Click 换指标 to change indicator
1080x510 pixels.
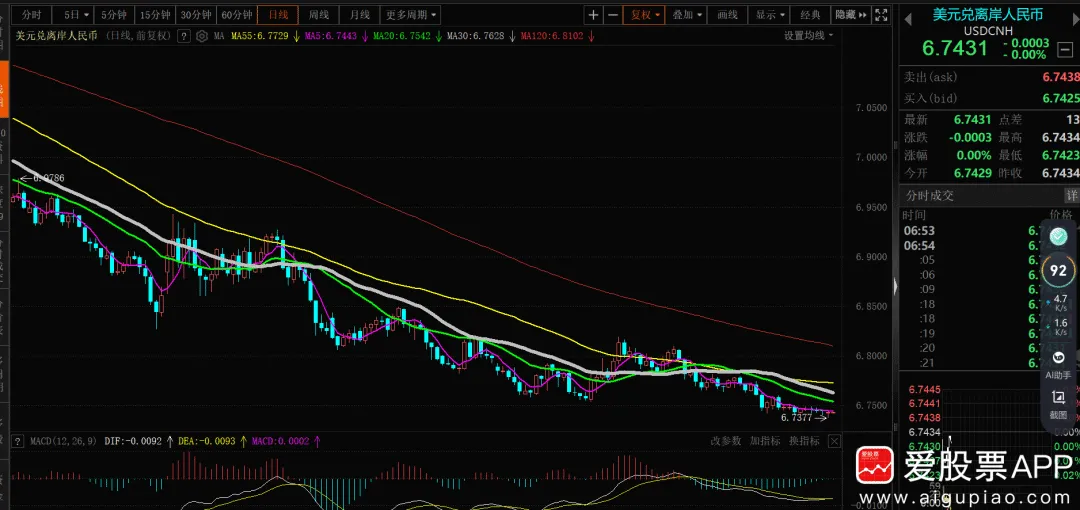804,441
